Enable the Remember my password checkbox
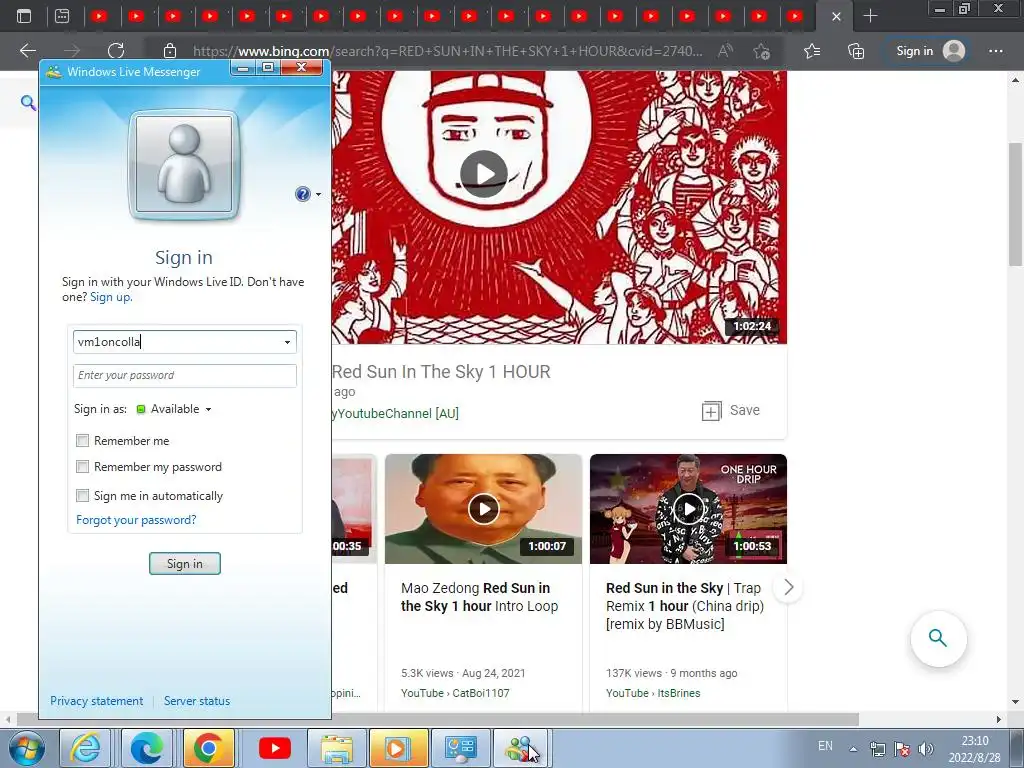The image size is (1024, 768). click(x=82, y=467)
